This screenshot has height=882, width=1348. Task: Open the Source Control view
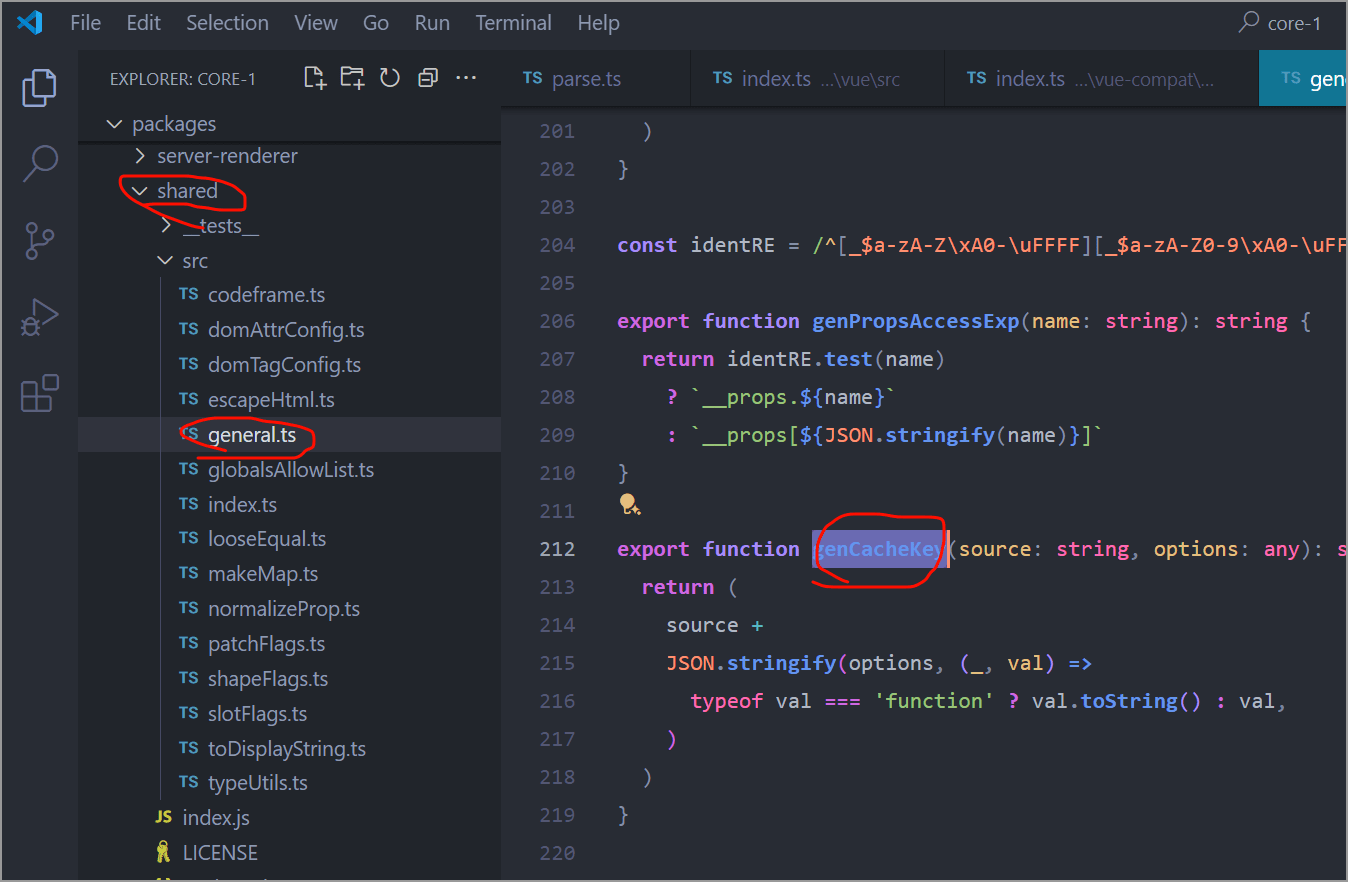[x=39, y=241]
